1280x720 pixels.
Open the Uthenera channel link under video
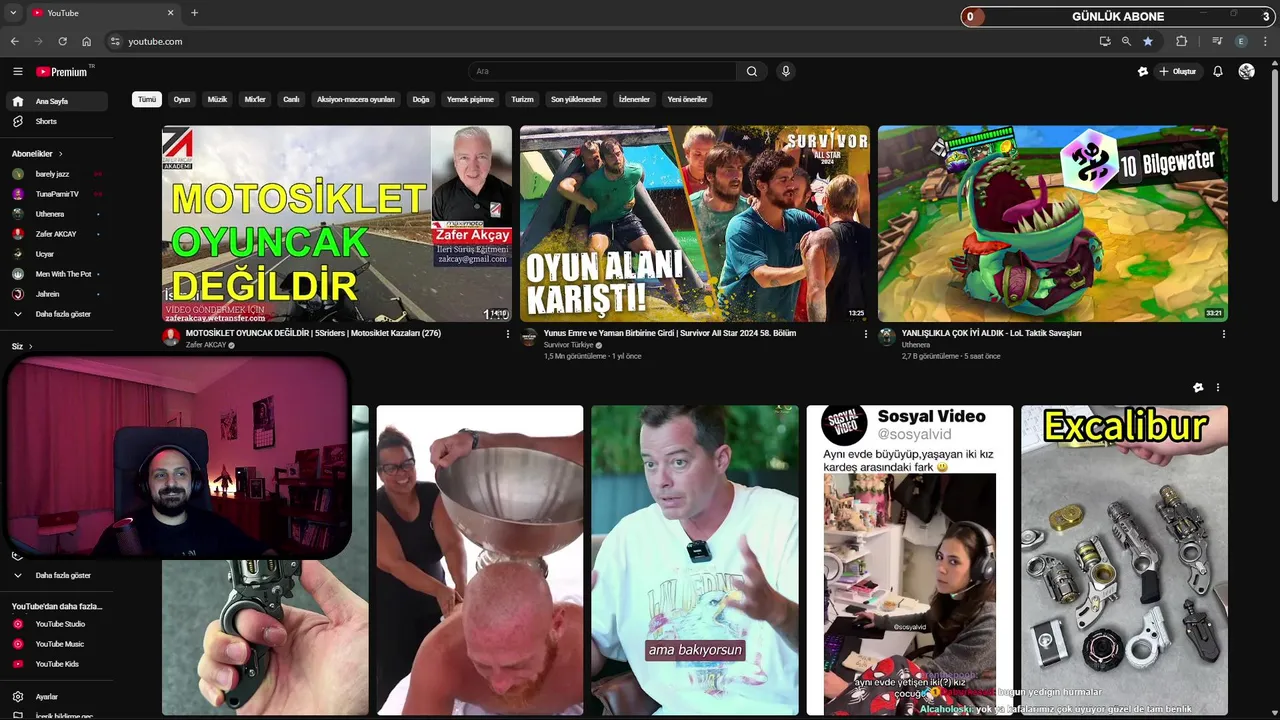pos(916,345)
